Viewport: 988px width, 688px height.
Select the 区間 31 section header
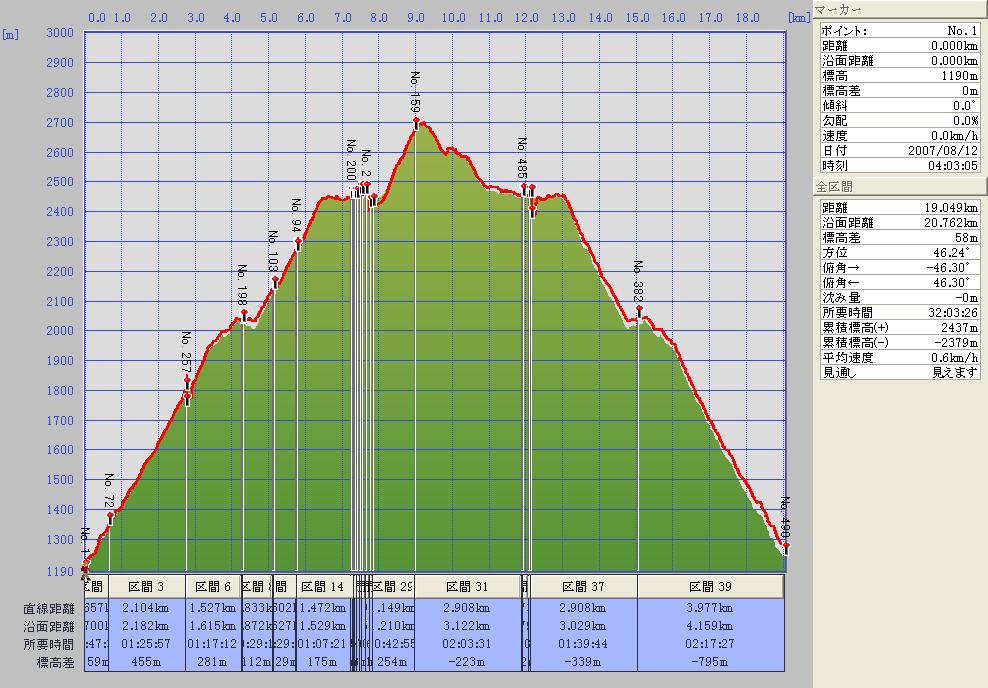pos(468,586)
